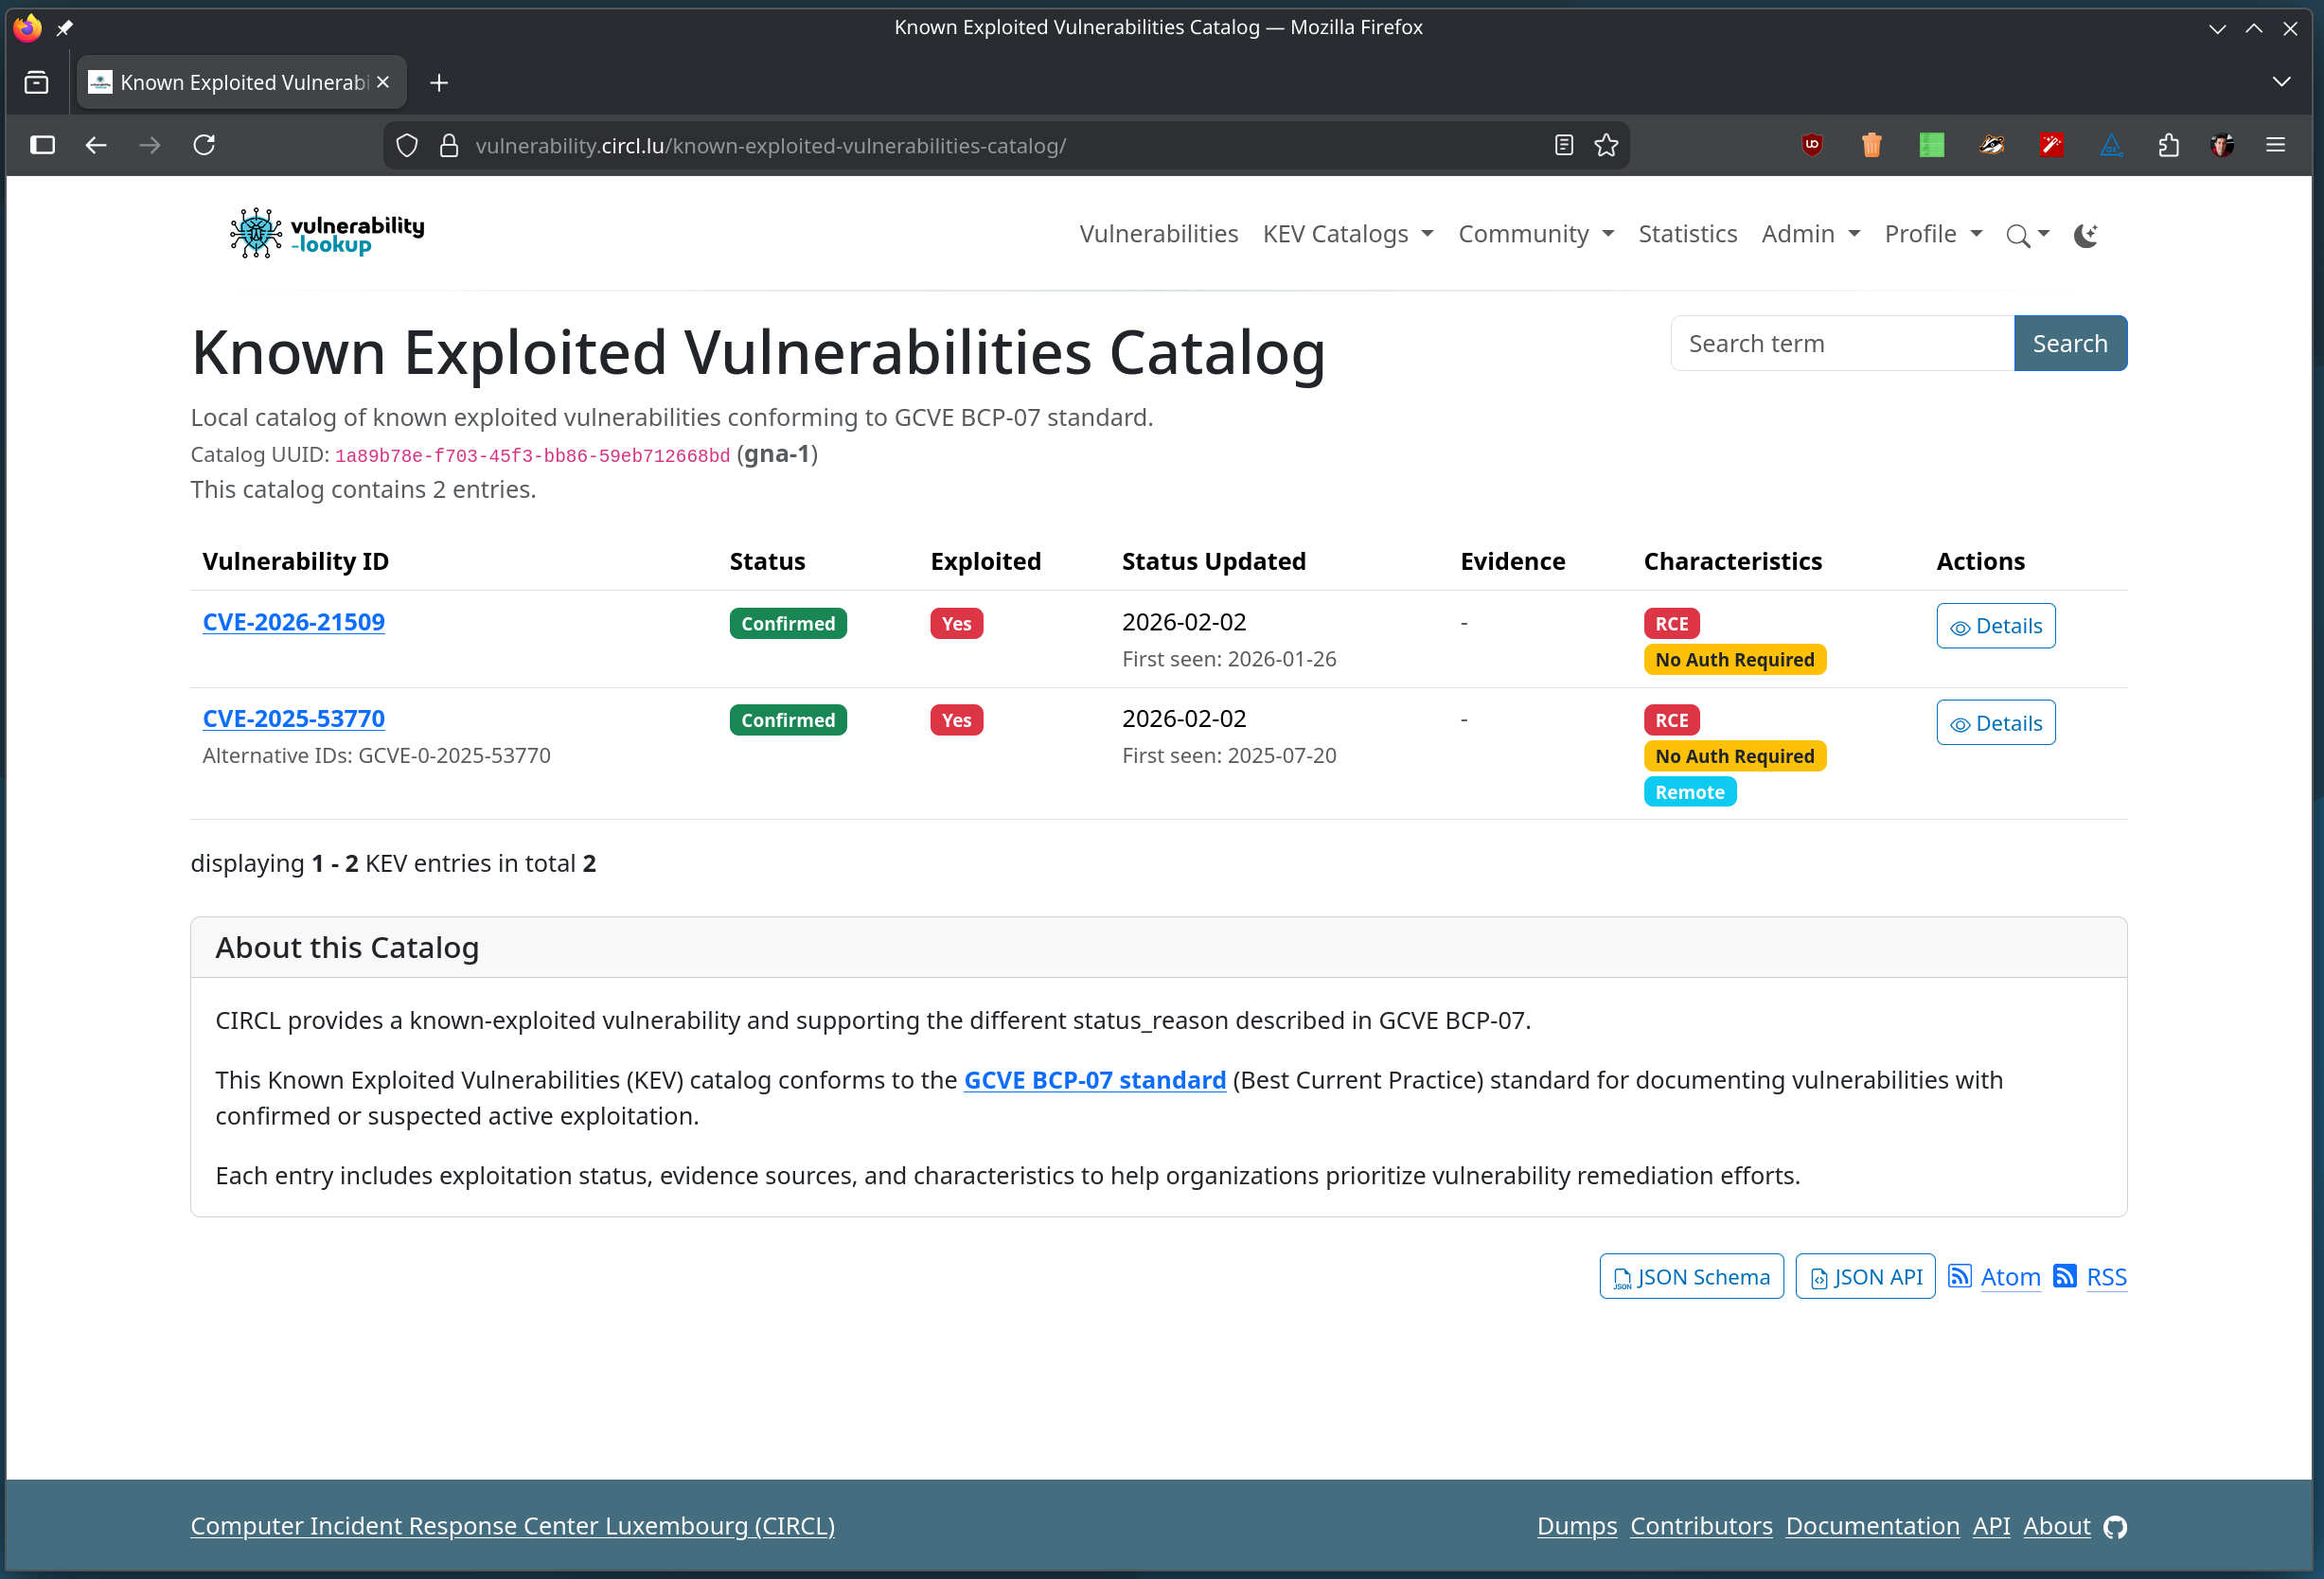
Task: Click the vulnerability-lookup logo
Action: (327, 233)
